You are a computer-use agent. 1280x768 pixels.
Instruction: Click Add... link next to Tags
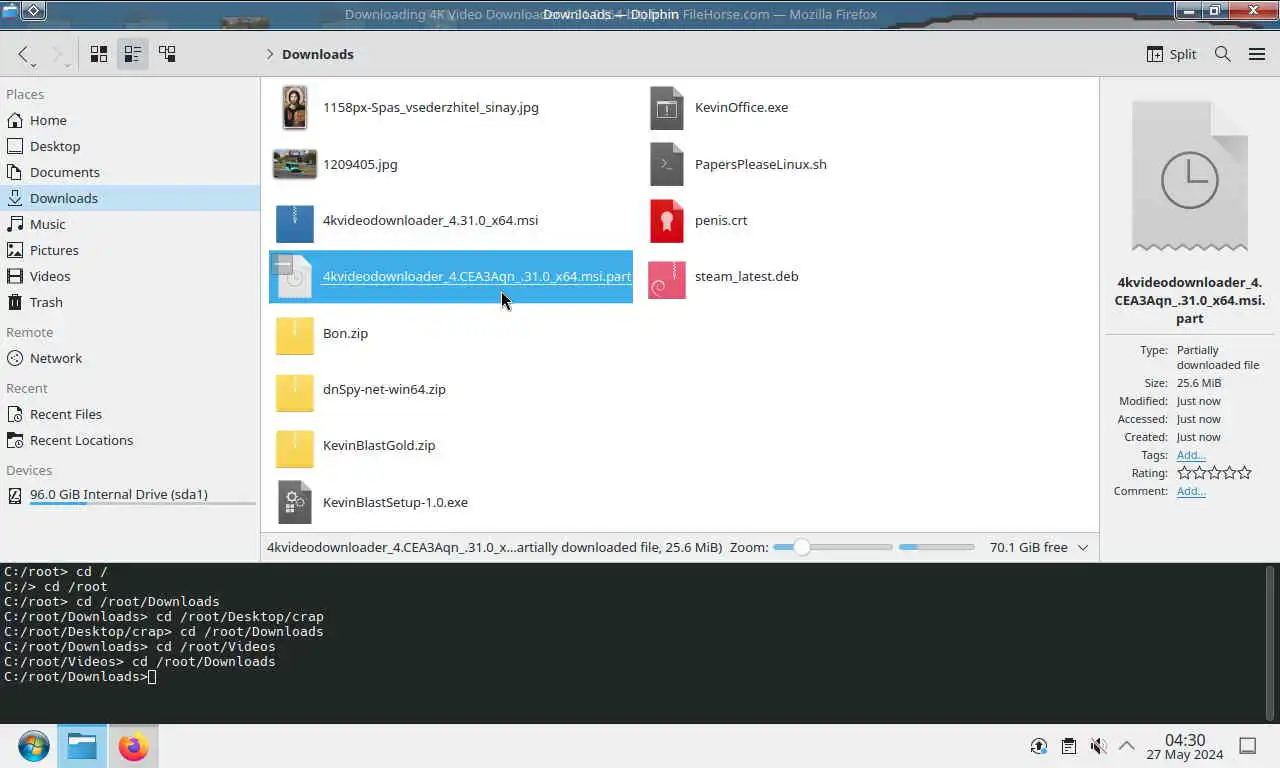pos(1190,455)
